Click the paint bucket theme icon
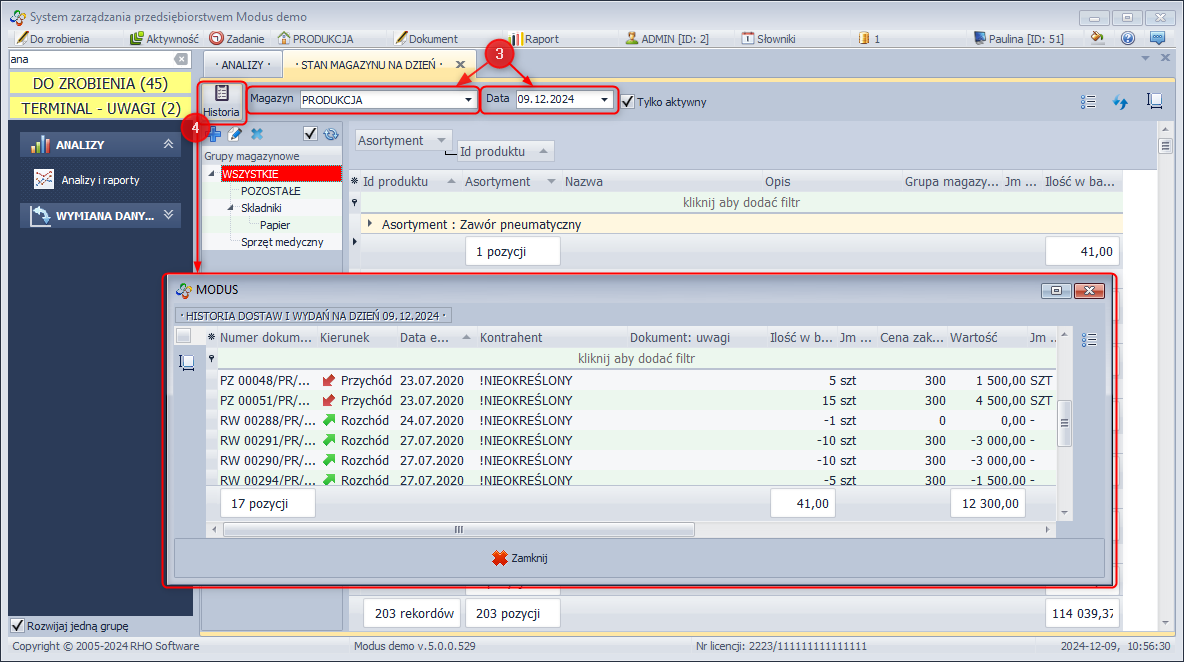The height and width of the screenshot is (662, 1184). click(x=1098, y=39)
